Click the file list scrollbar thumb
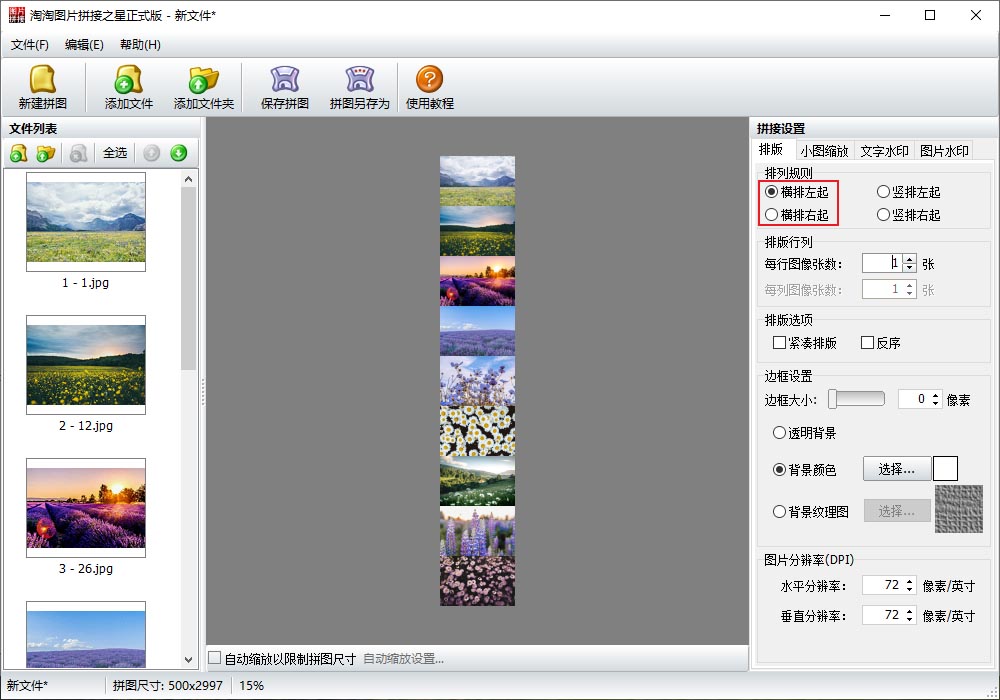Viewport: 1000px width, 700px height. point(188,279)
